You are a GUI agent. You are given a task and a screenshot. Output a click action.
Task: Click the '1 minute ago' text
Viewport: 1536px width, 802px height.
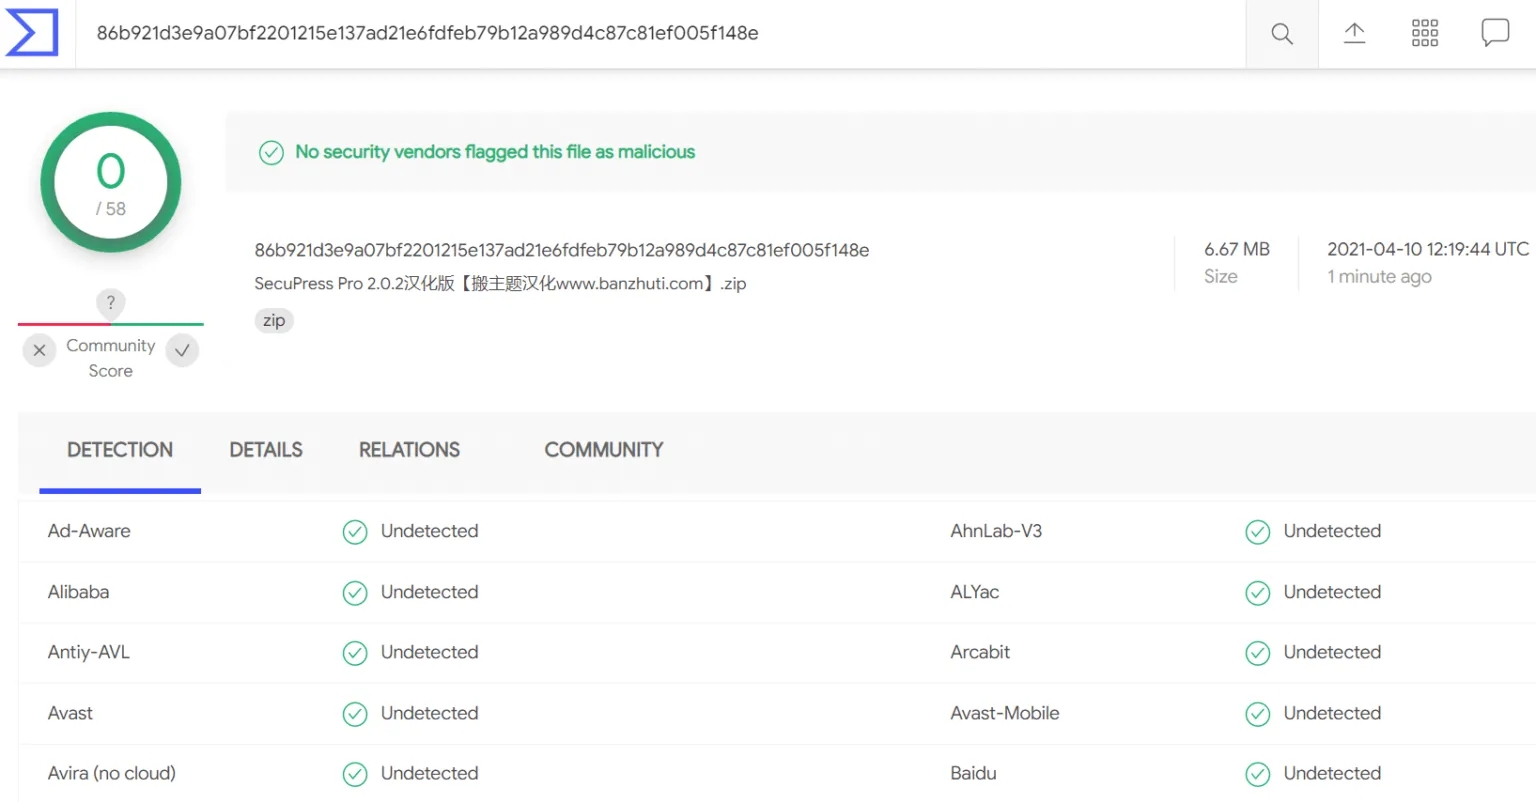[x=1379, y=277]
